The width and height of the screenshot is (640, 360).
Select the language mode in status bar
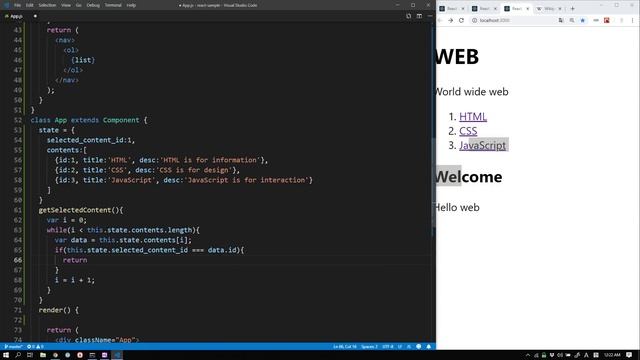tap(409, 347)
